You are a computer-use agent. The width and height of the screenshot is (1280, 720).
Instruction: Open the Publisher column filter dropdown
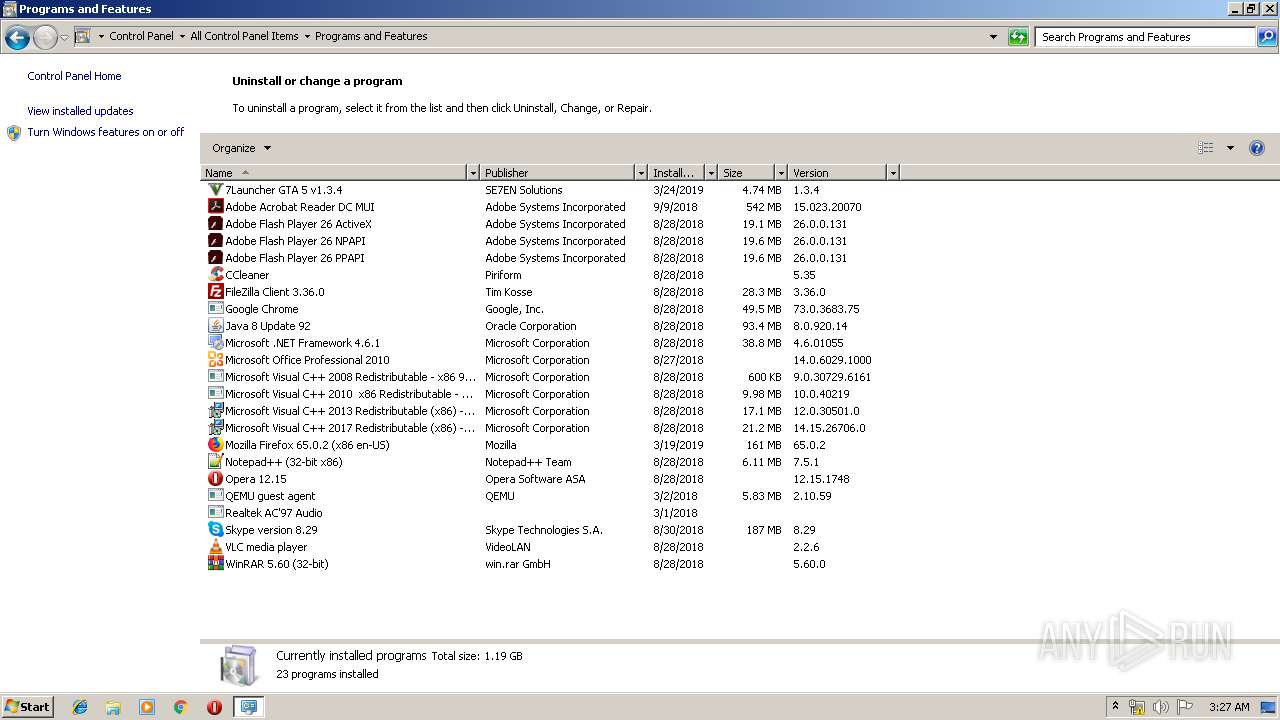(641, 173)
